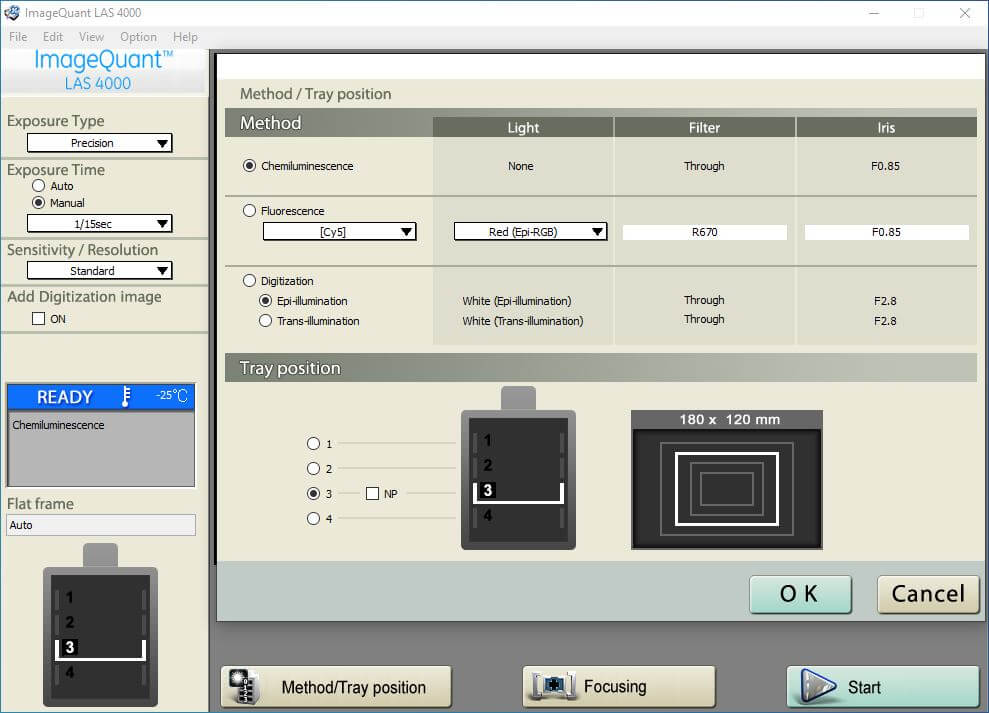This screenshot has width=989, height=713.
Task: Click the Cancel button
Action: (927, 594)
